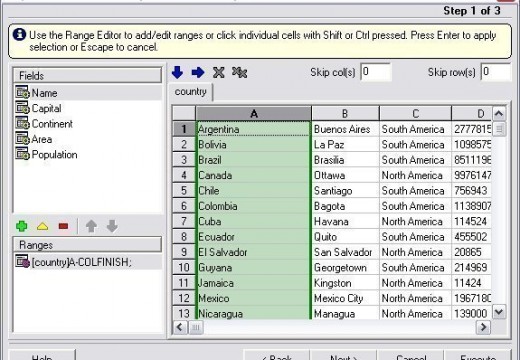Click the blue right arrow range icon

(x=198, y=72)
